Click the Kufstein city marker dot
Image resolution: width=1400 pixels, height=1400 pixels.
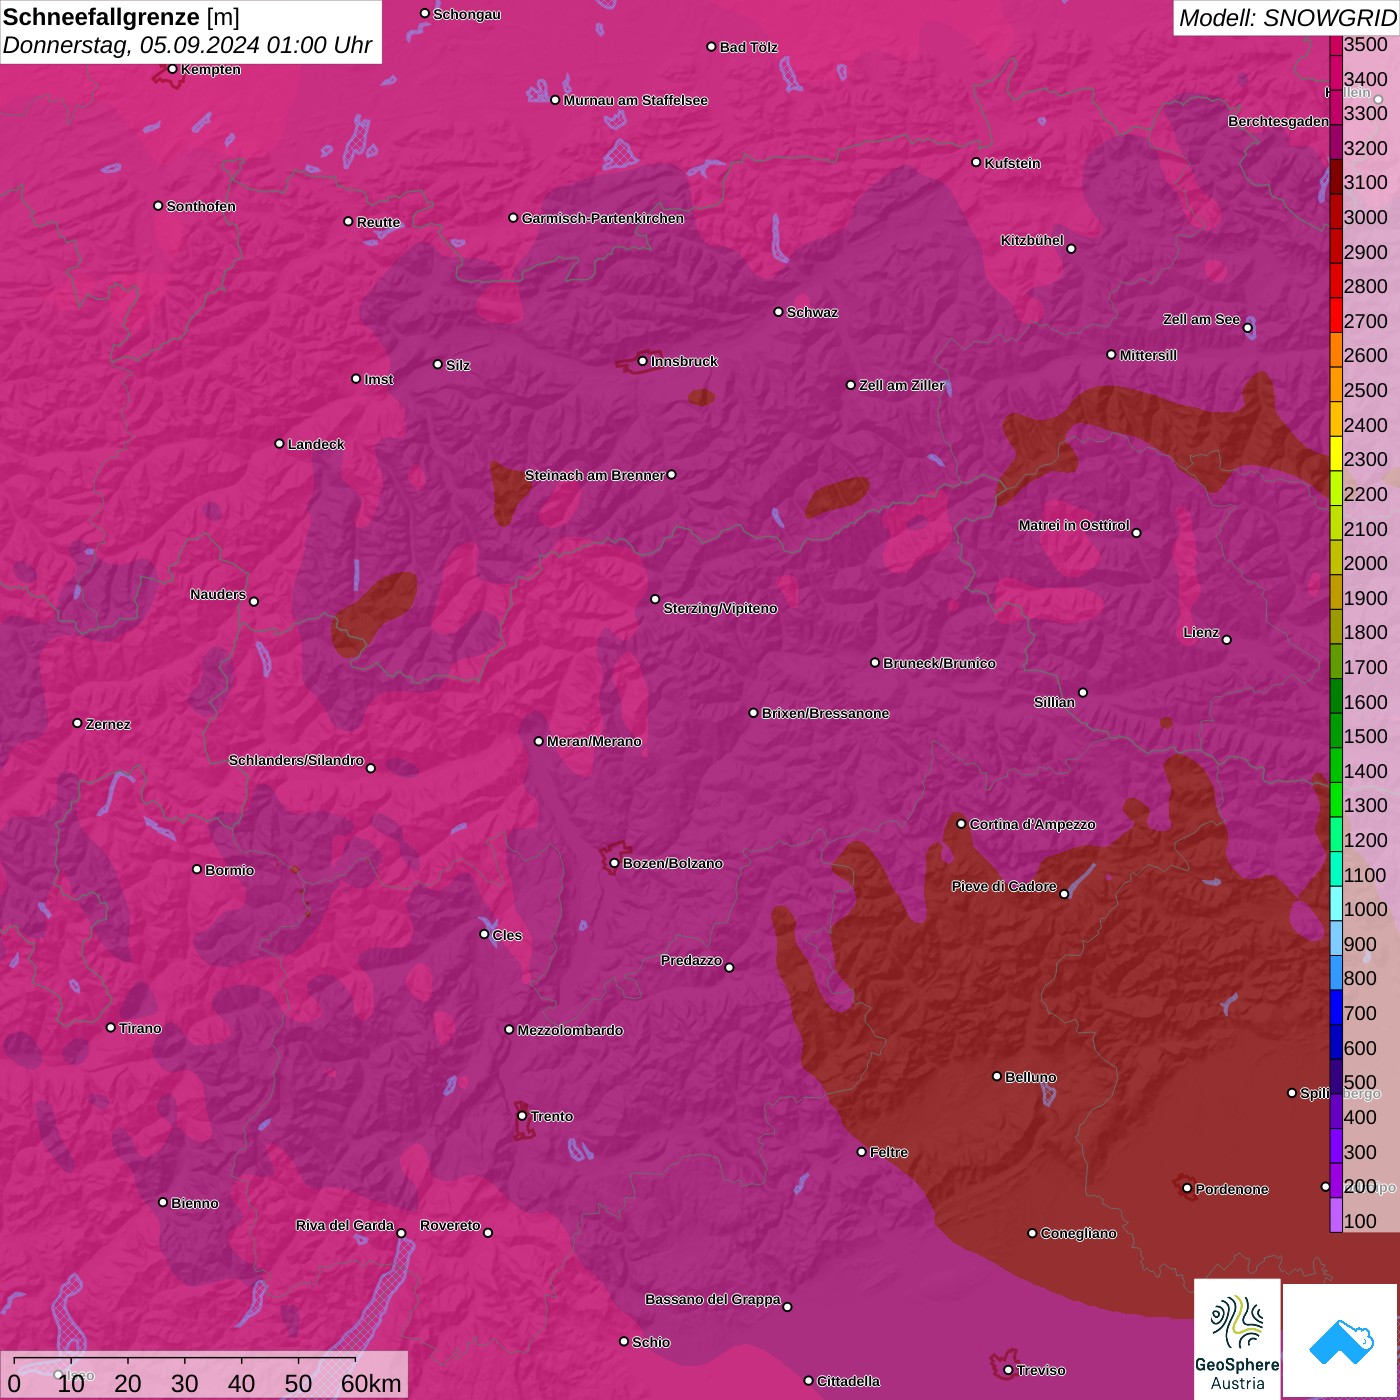pos(976,162)
